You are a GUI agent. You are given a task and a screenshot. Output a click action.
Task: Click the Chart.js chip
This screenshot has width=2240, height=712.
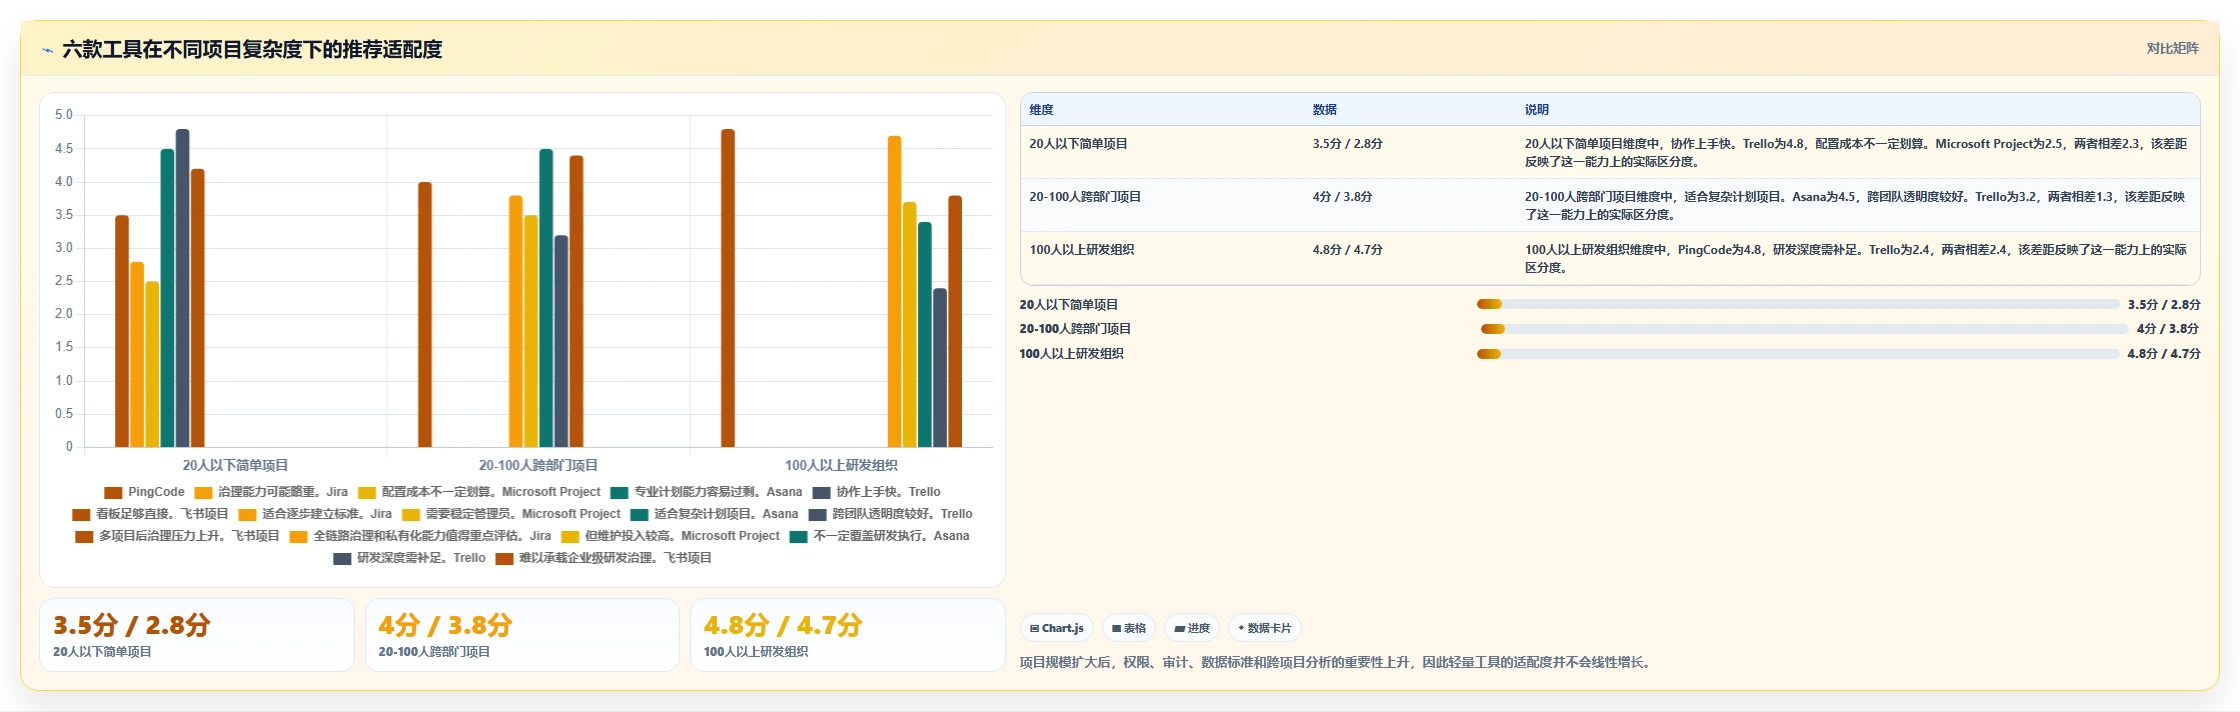[1056, 628]
